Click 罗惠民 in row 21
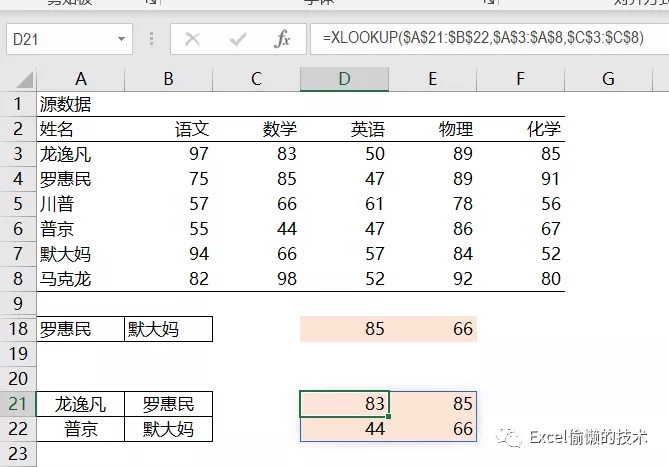The width and height of the screenshot is (669, 467). [168, 404]
